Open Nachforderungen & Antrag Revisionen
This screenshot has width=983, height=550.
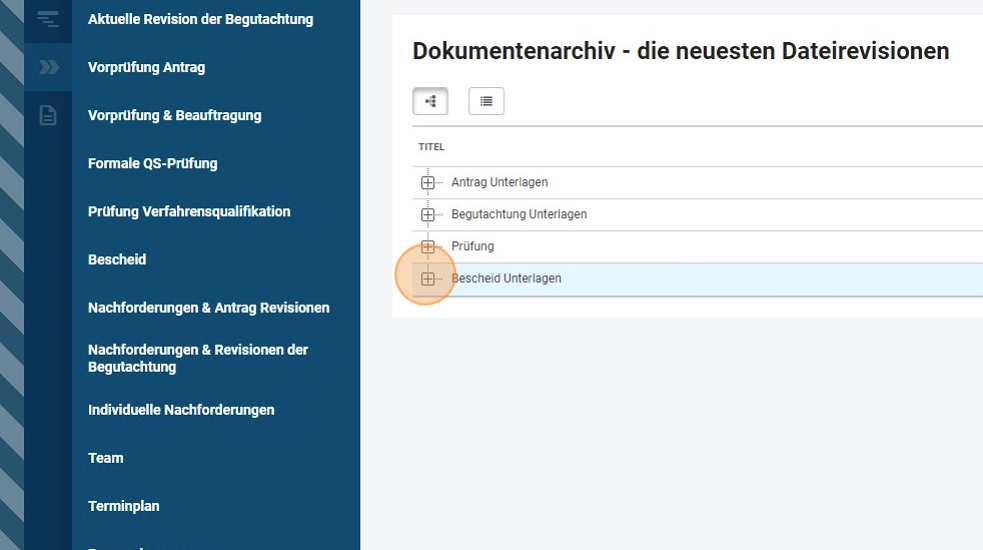(208, 307)
